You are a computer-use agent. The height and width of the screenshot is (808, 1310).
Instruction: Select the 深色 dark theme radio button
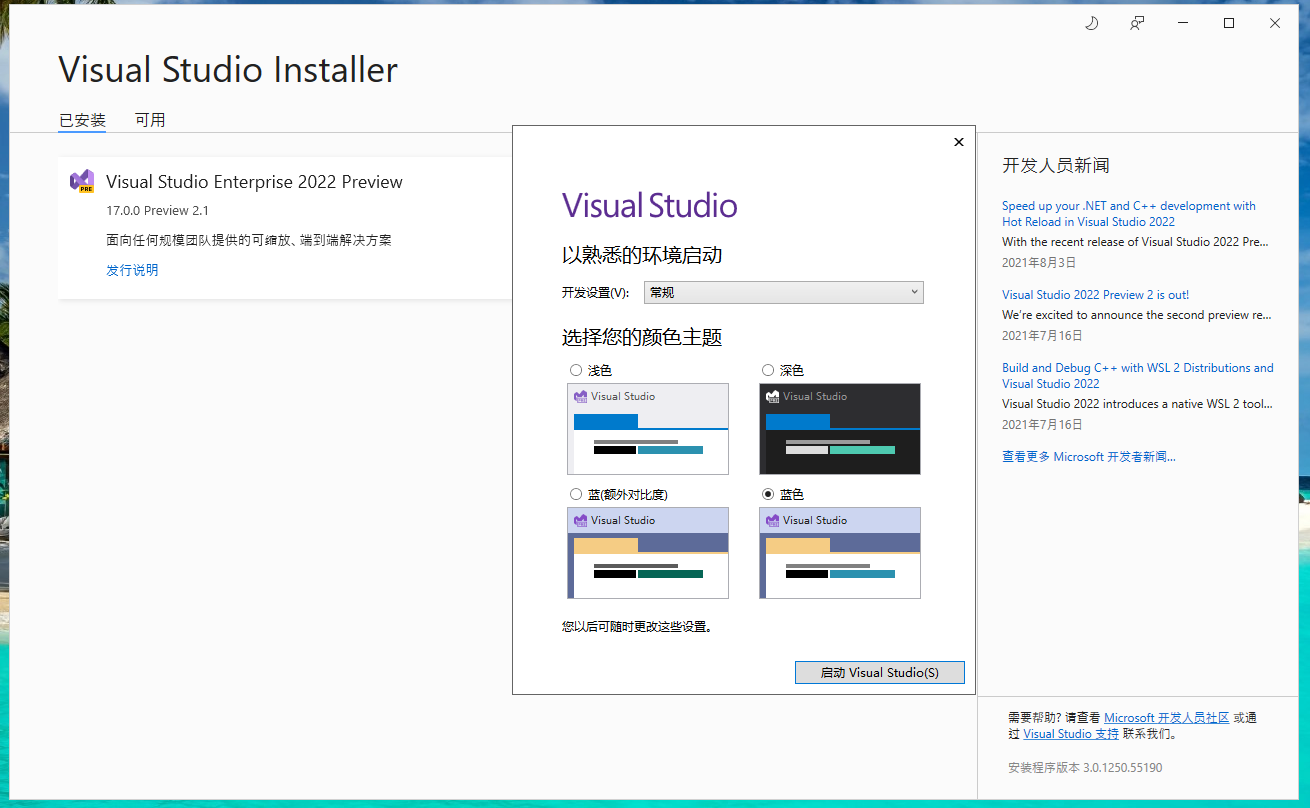click(x=768, y=370)
